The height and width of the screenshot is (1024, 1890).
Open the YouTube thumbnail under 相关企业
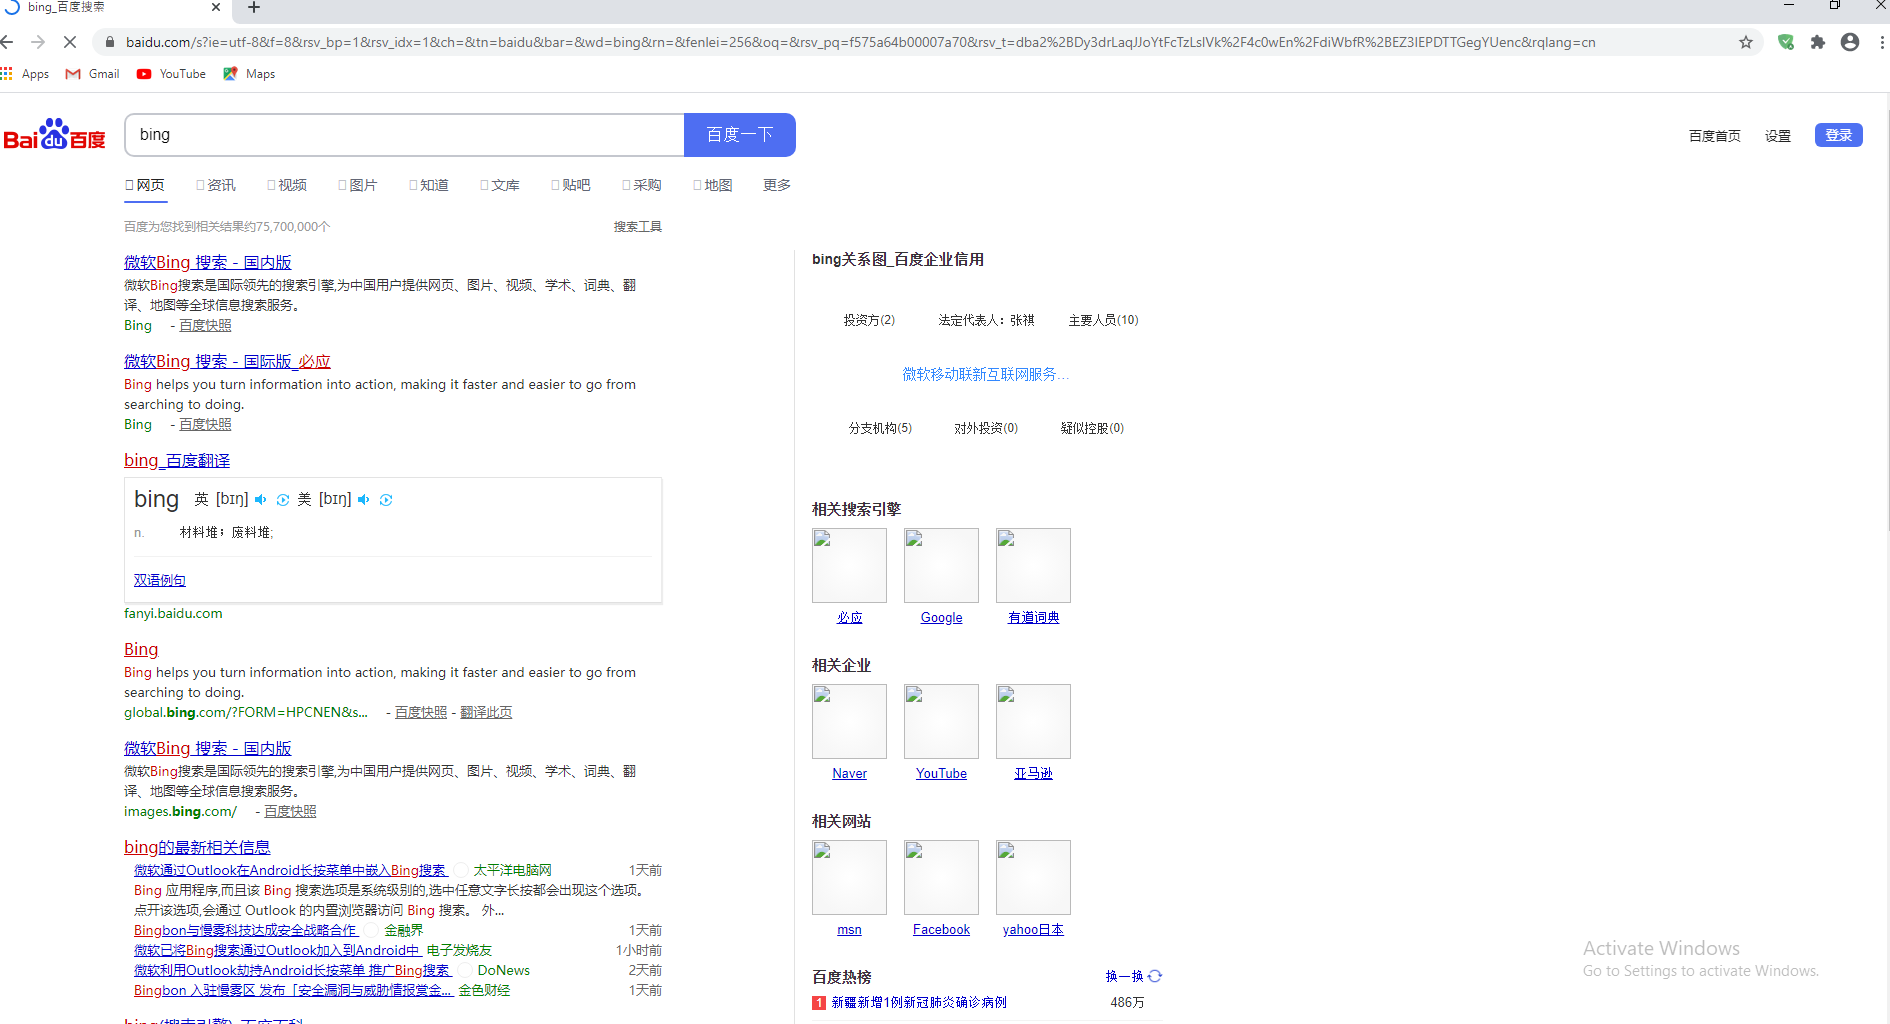tap(941, 721)
